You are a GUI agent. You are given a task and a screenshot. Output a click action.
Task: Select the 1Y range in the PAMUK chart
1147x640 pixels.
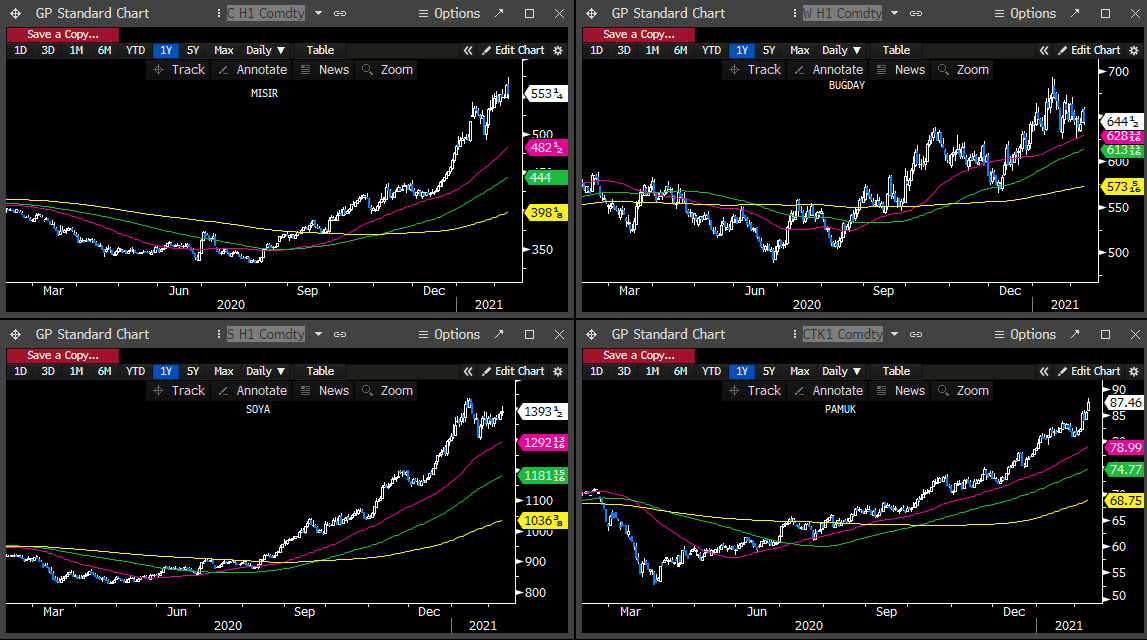click(742, 372)
